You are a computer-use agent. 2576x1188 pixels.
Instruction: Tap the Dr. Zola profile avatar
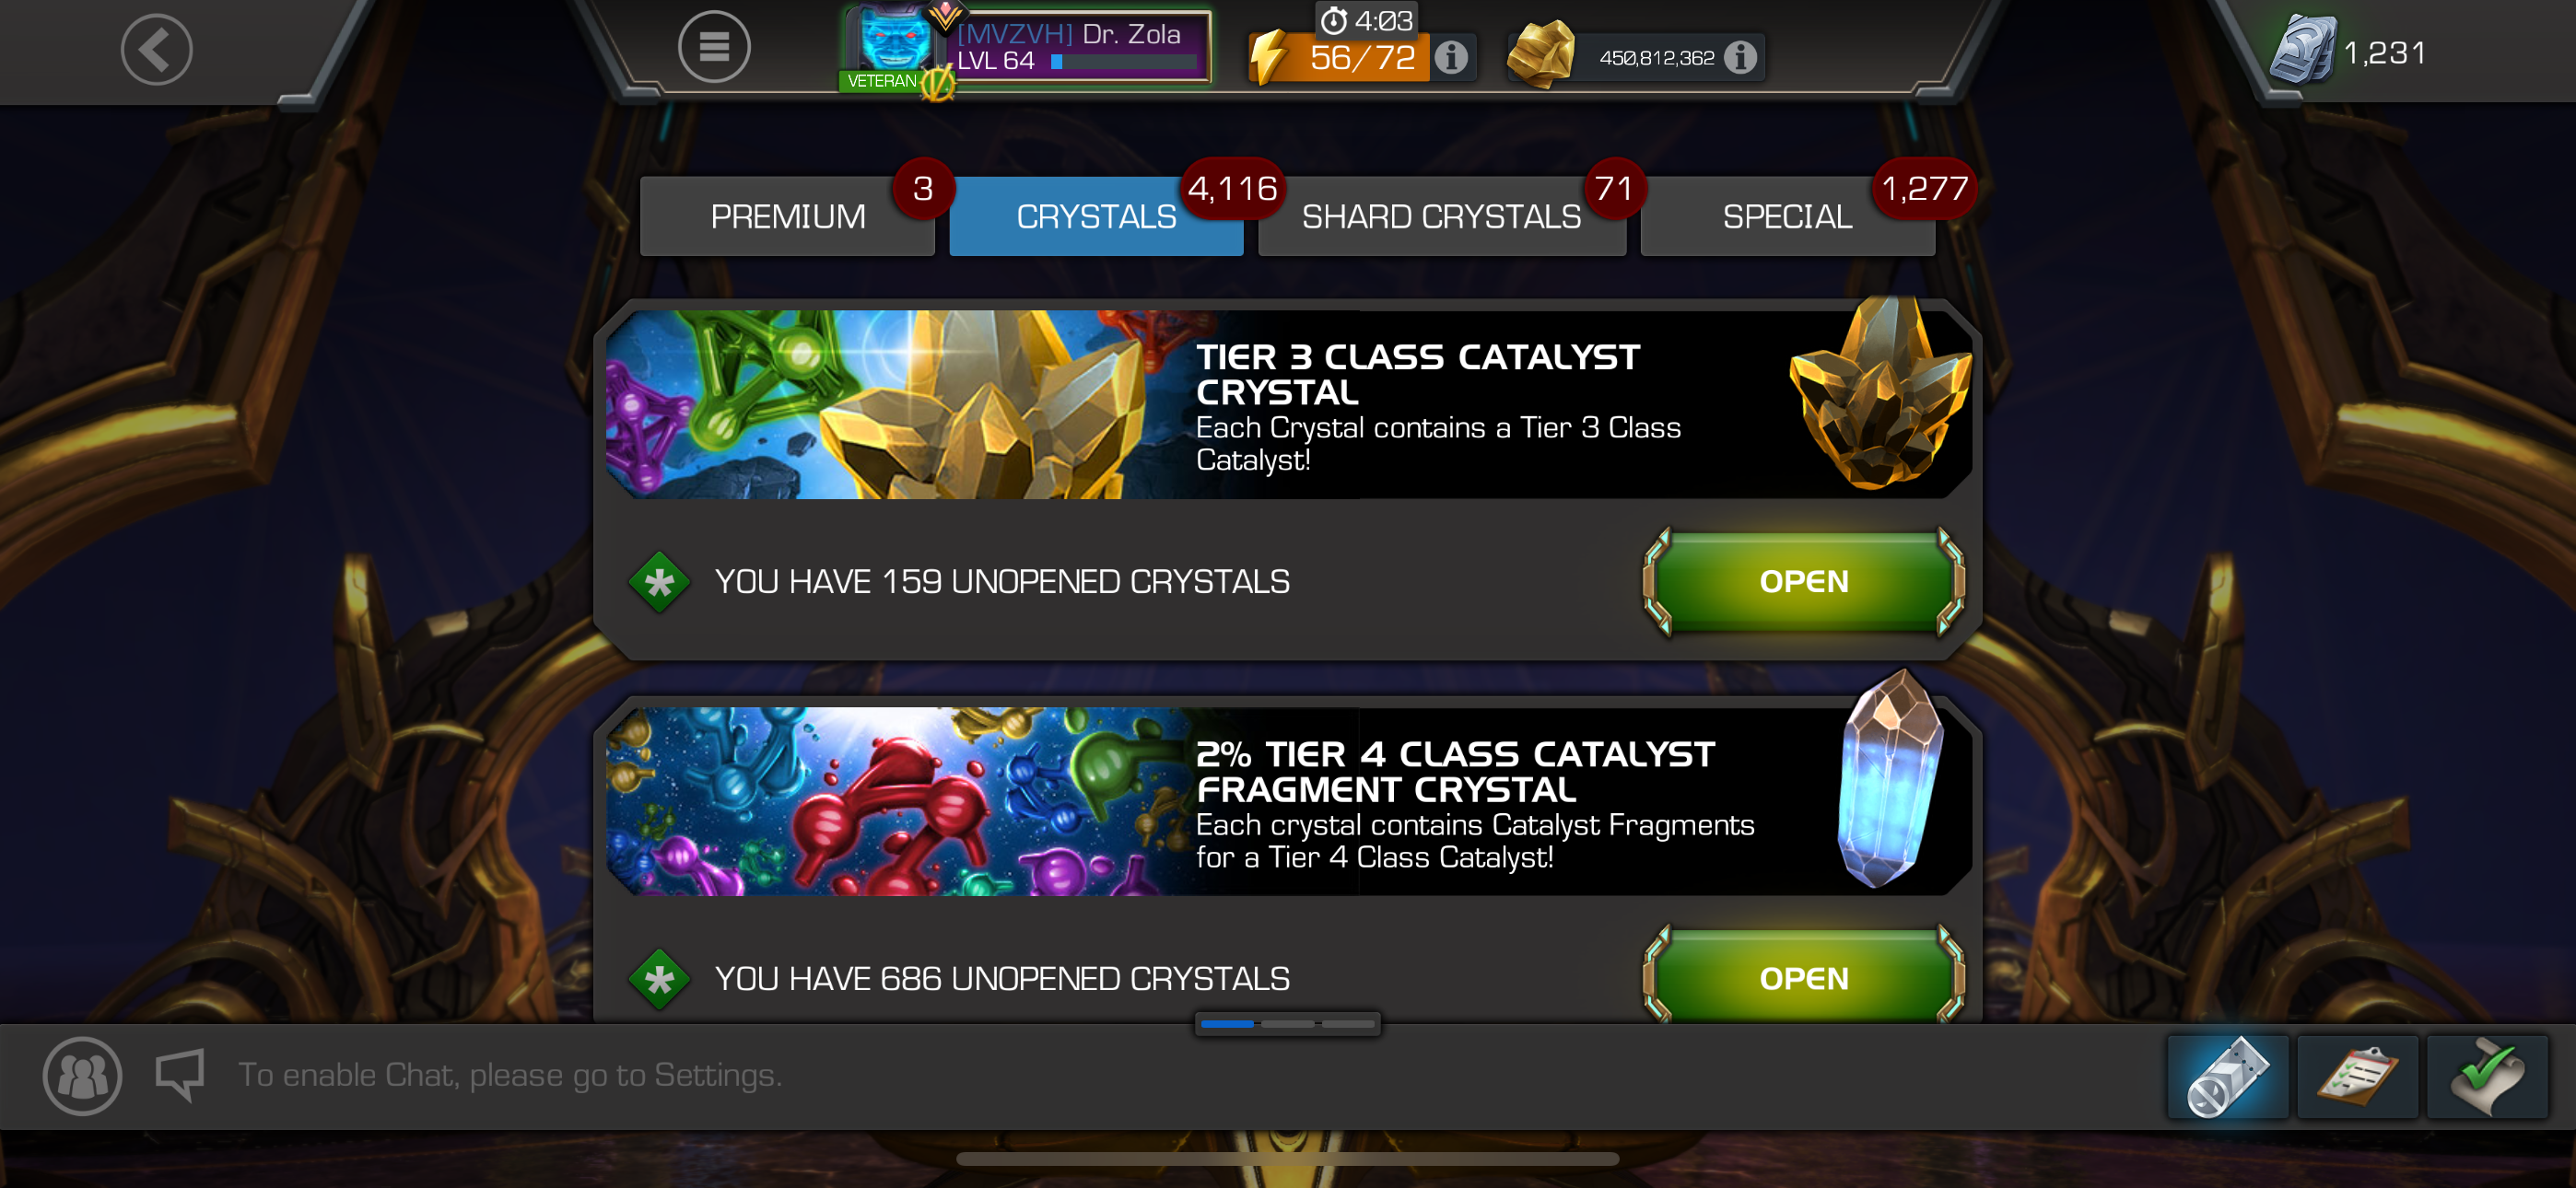tap(893, 46)
